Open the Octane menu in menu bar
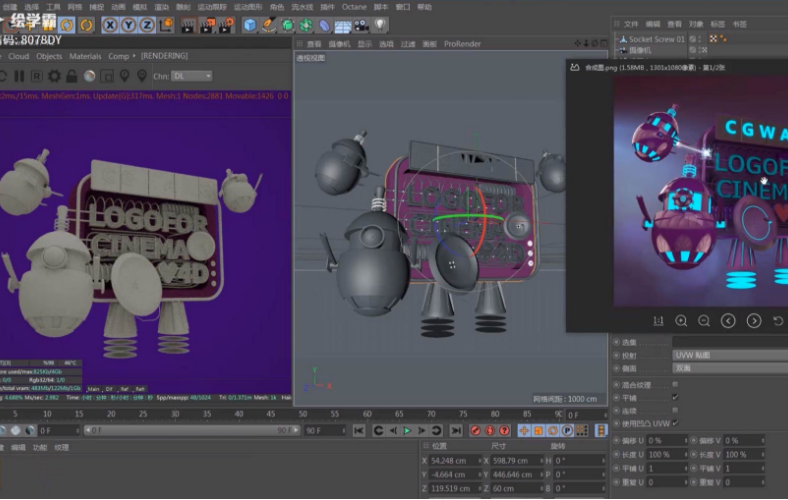Screen dimensions: 788x500 354,6
